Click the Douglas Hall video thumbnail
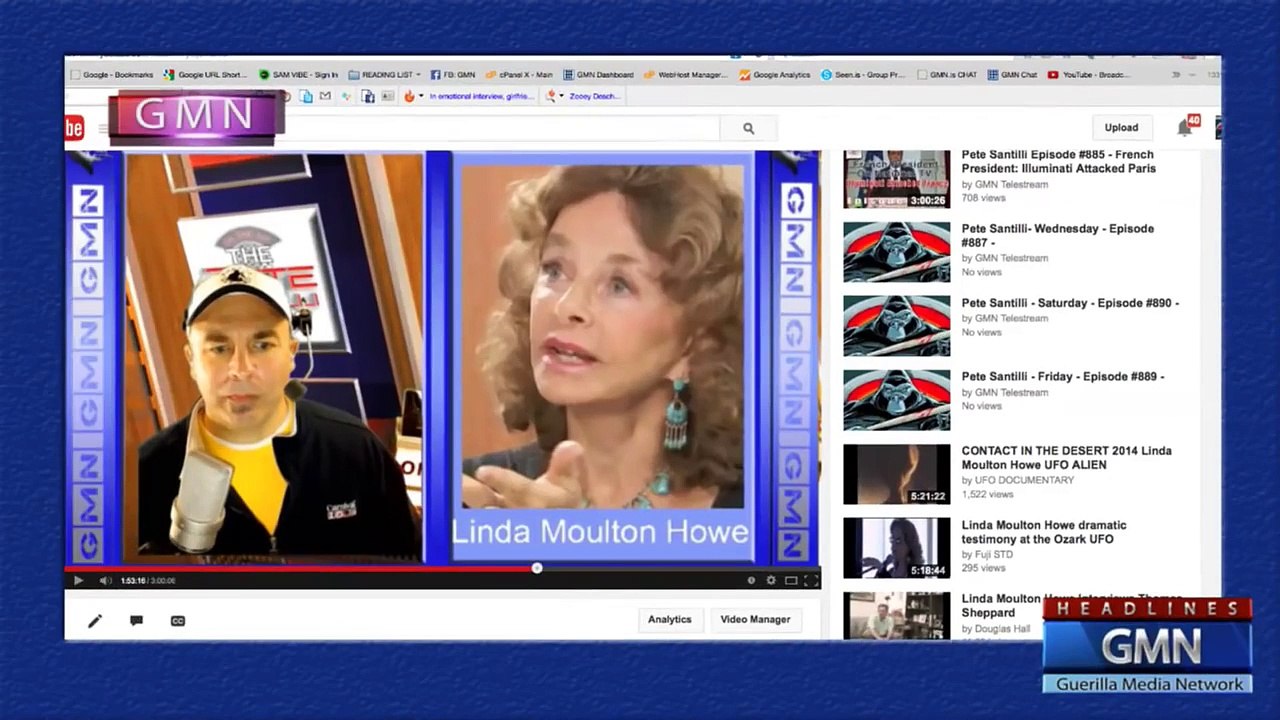This screenshot has height=720, width=1280. (897, 615)
